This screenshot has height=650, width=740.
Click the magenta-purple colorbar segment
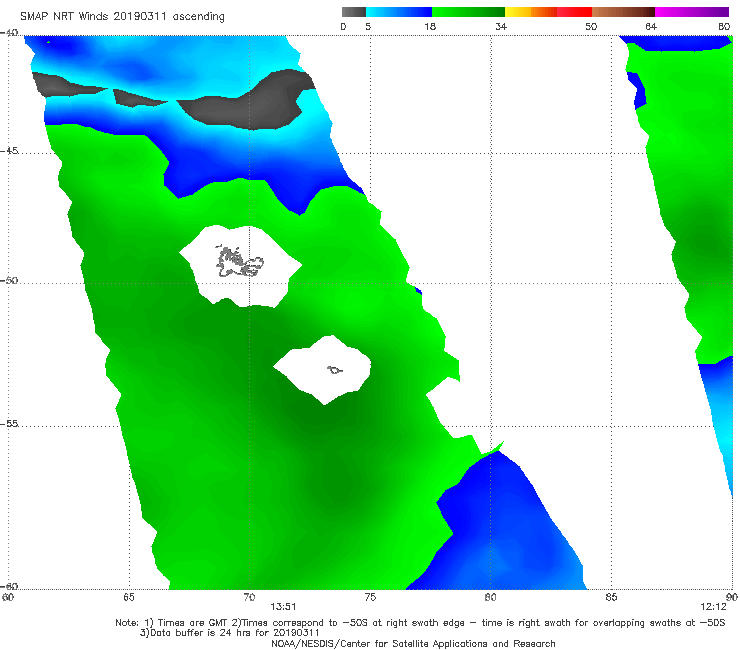(692, 12)
